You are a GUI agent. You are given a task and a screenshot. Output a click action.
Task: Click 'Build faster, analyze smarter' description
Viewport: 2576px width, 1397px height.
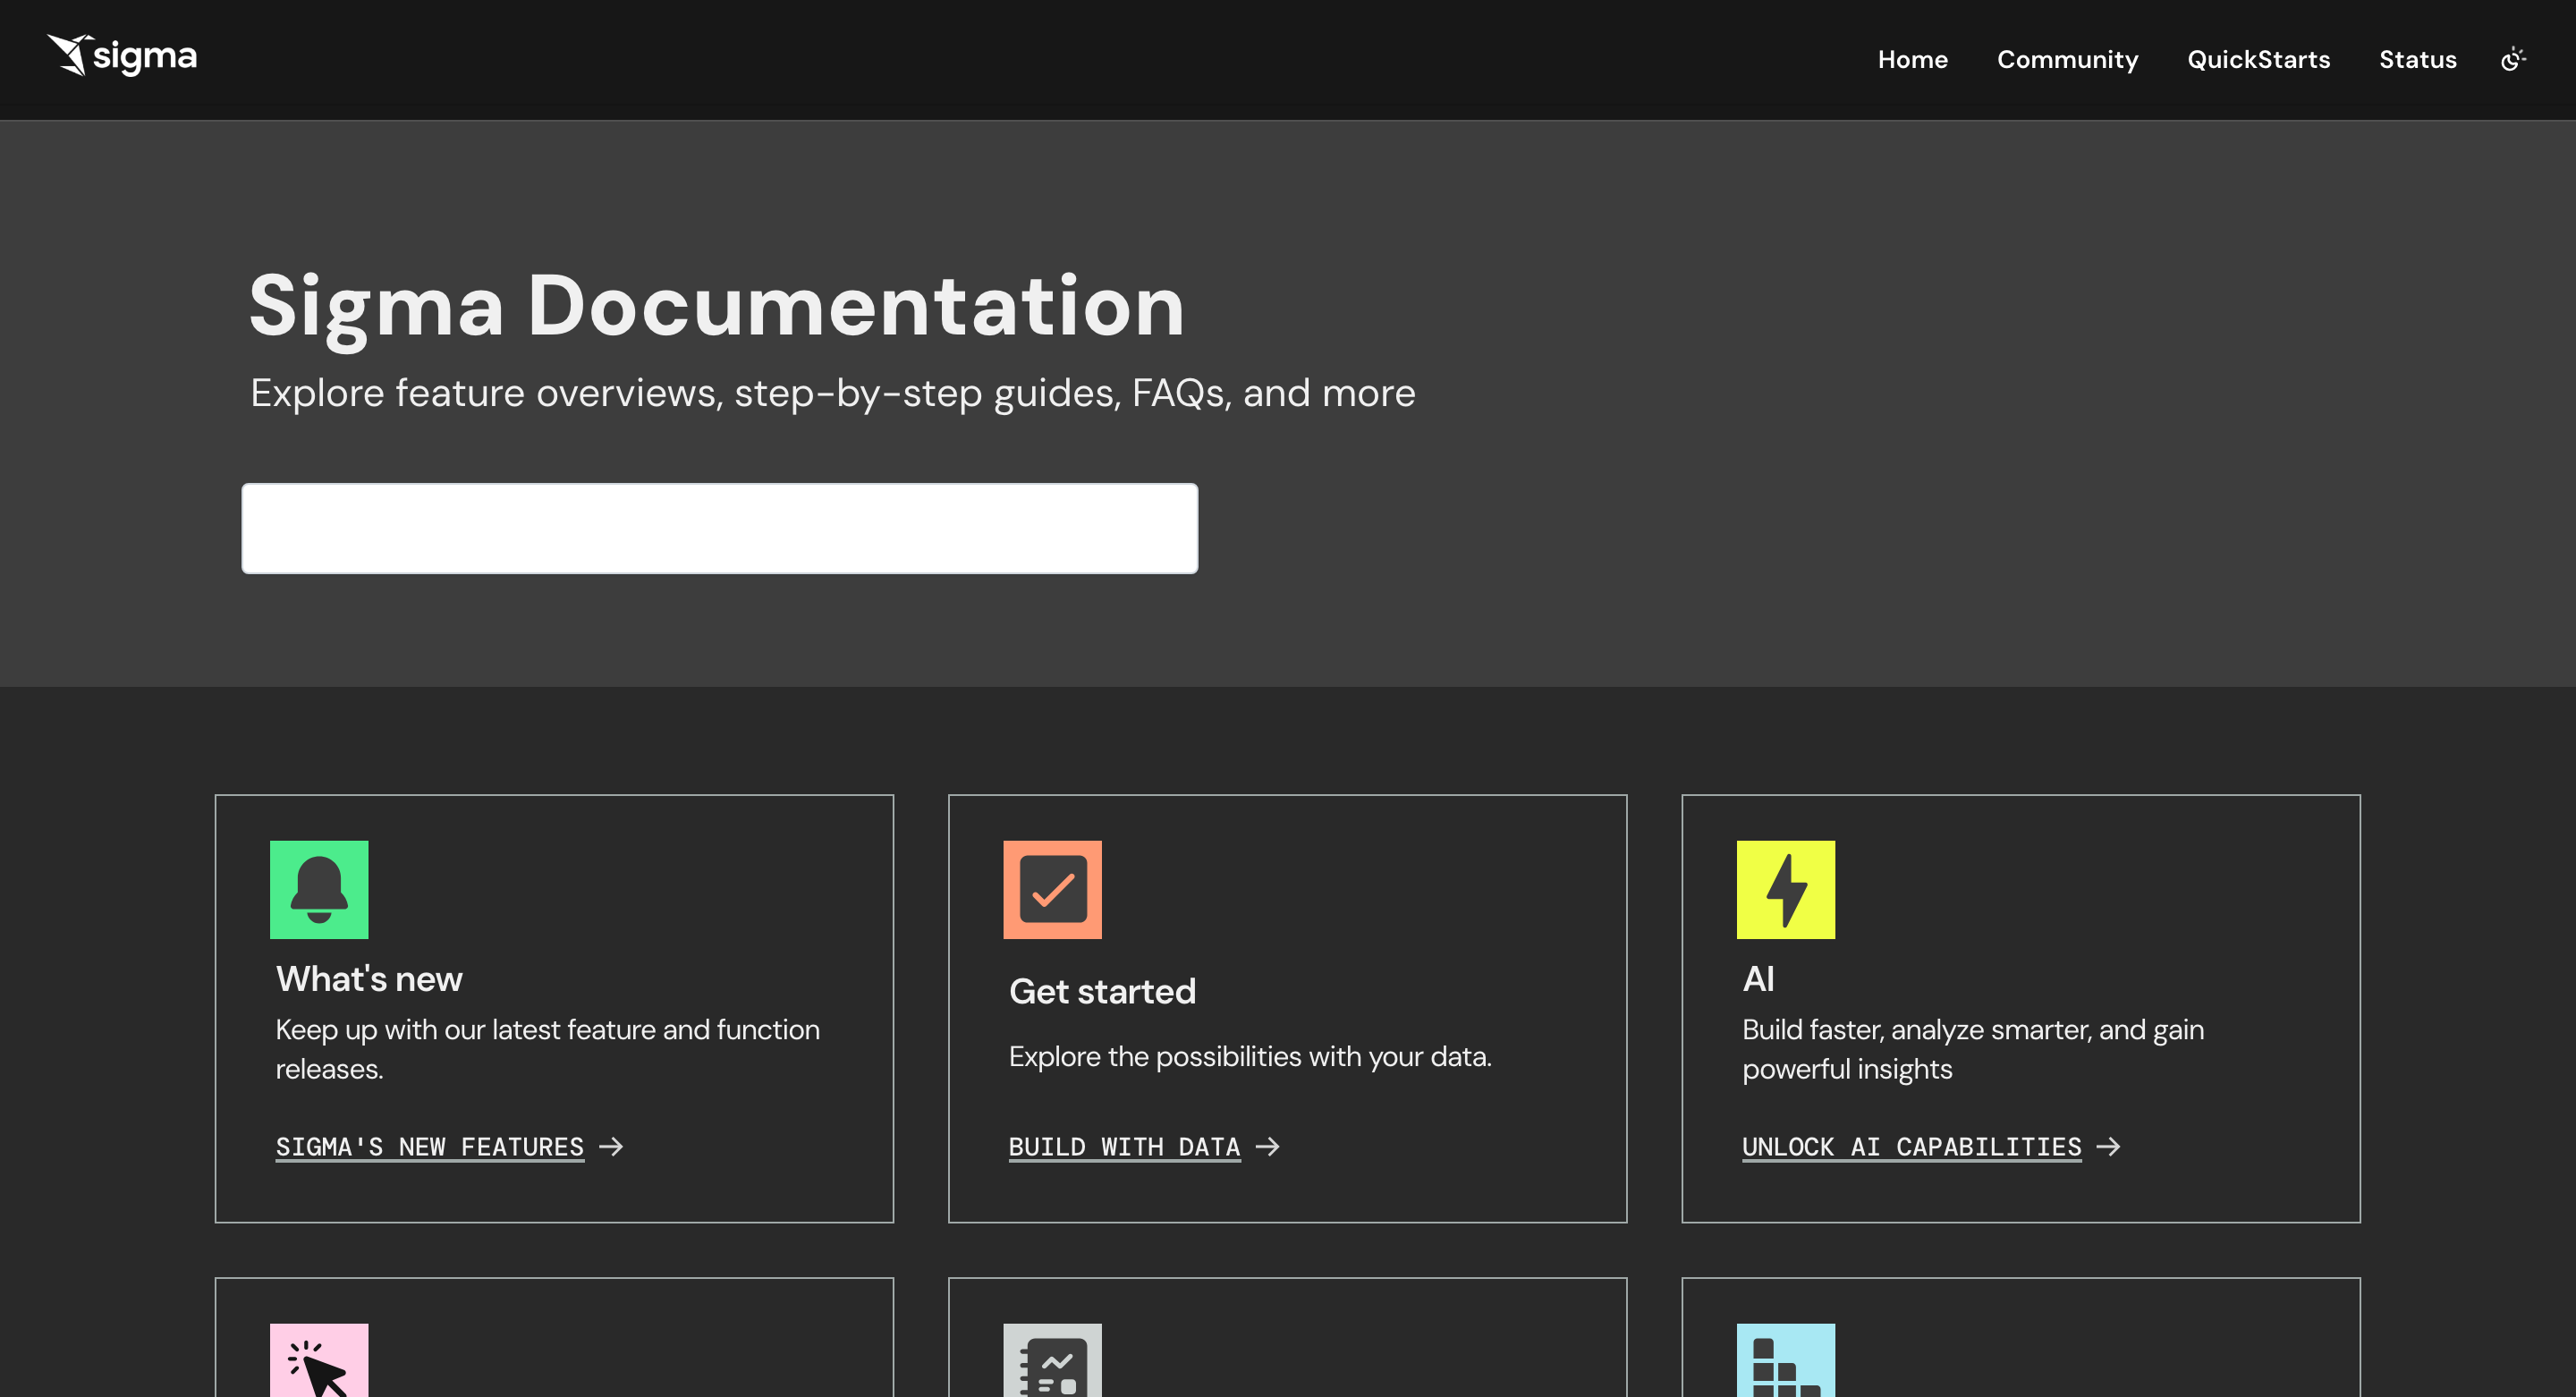[x=1972, y=1048]
